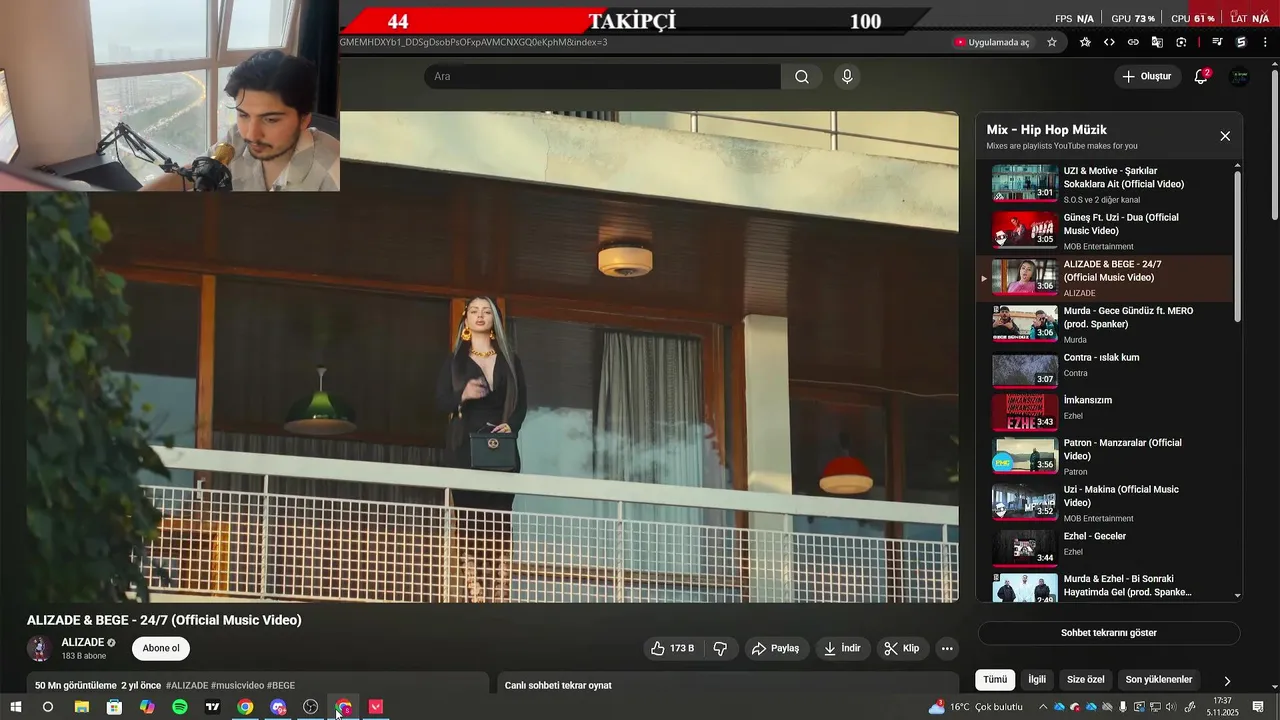The image size is (1280, 720).
Task: Click the search magnifier button
Action: [x=802, y=77]
